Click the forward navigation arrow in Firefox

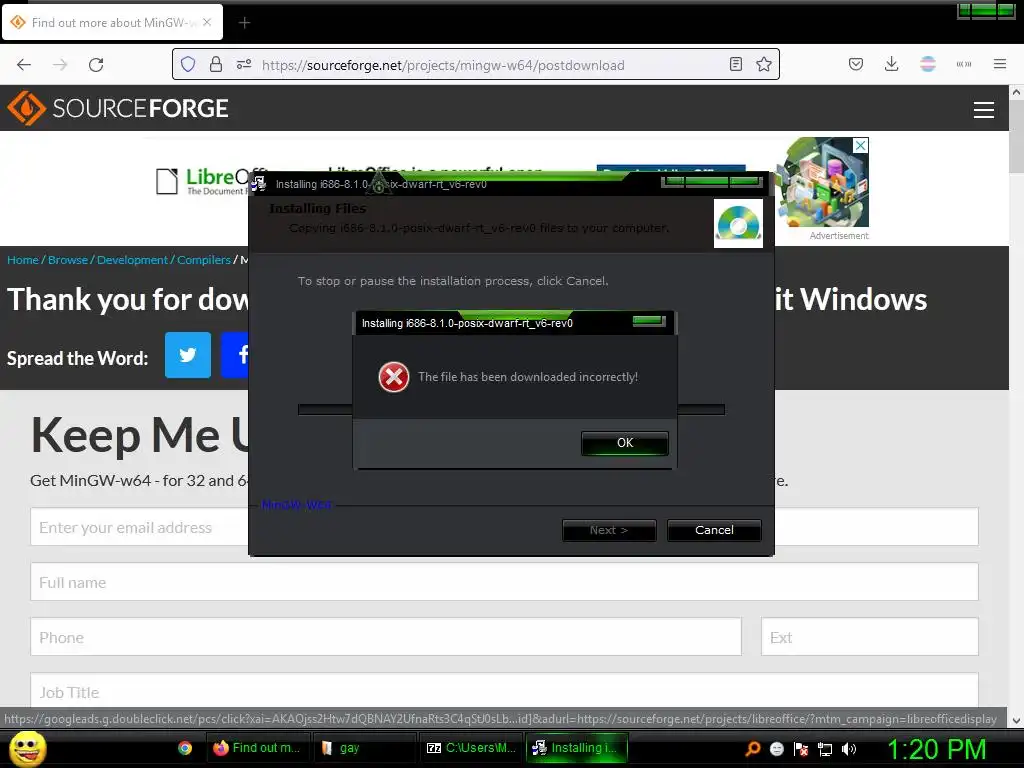pyautogui.click(x=60, y=65)
